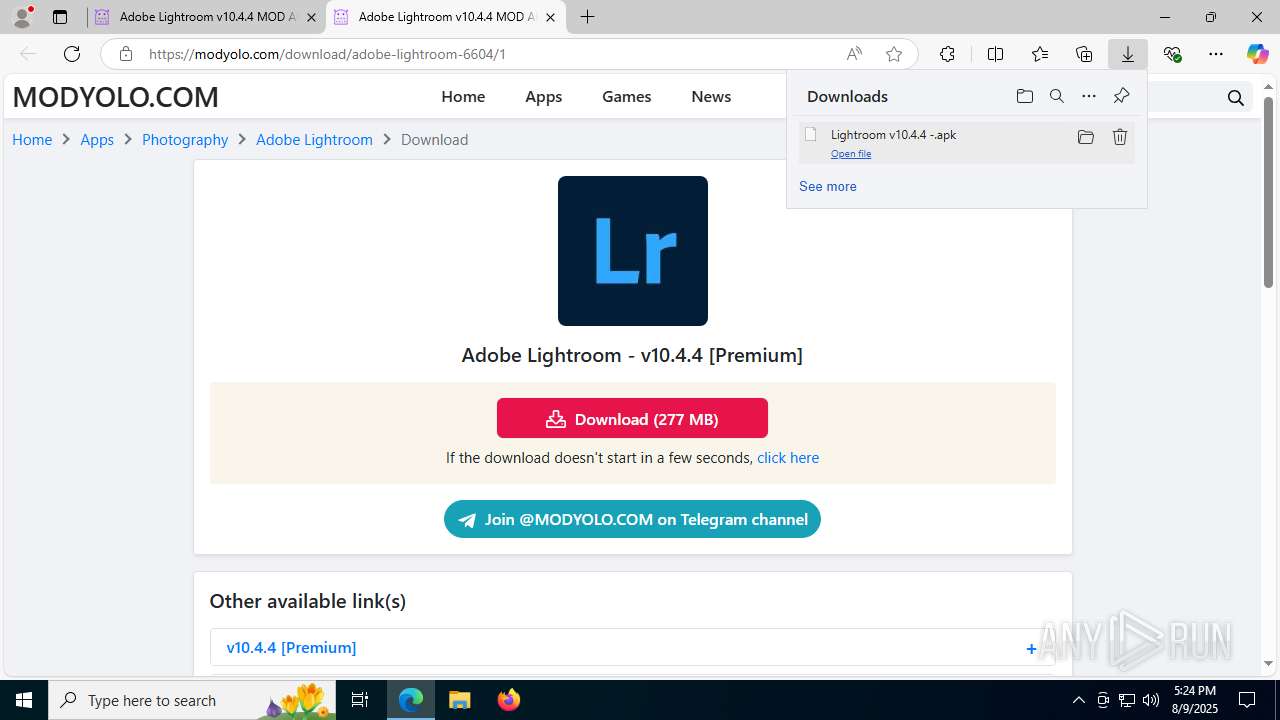Delete Lightroom apk download entry
The height and width of the screenshot is (720, 1280).
pos(1120,137)
